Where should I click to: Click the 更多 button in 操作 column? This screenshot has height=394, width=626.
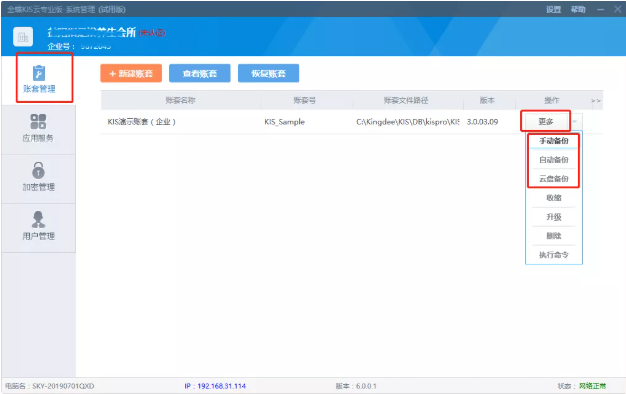(546, 121)
